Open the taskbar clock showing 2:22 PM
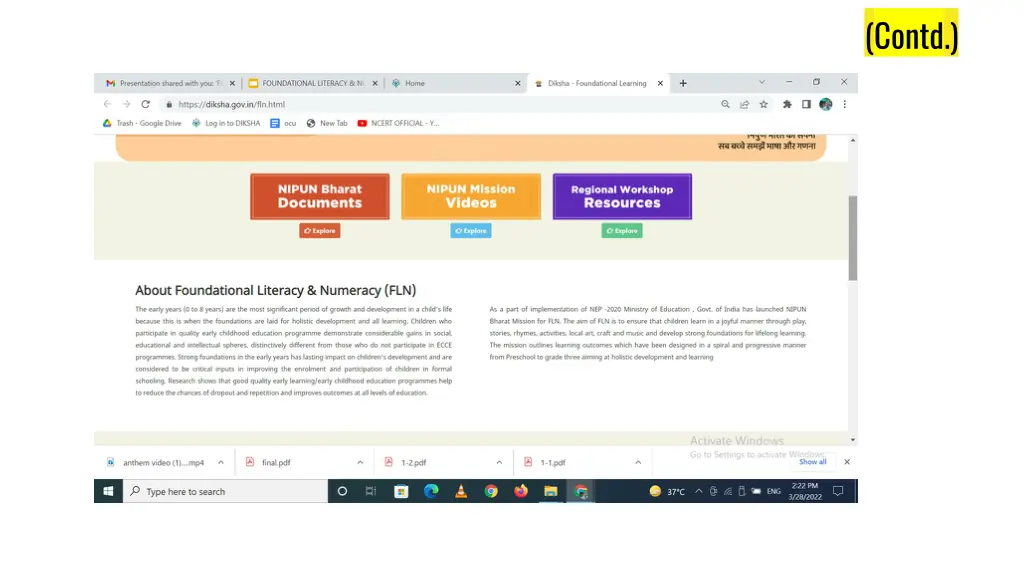Viewport: 1024px width, 576px height. click(x=805, y=491)
